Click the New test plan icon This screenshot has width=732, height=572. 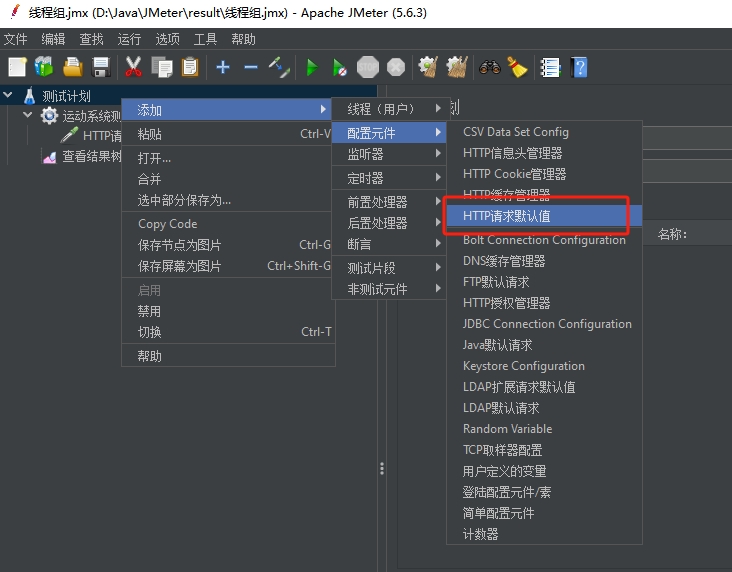(17, 67)
